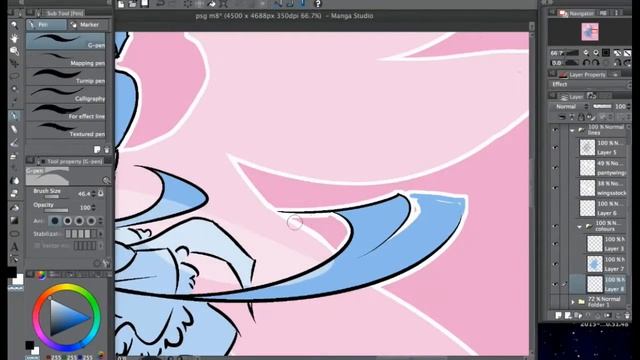
Task: Collapse the 'colours' layer folder
Action: pos(579,226)
